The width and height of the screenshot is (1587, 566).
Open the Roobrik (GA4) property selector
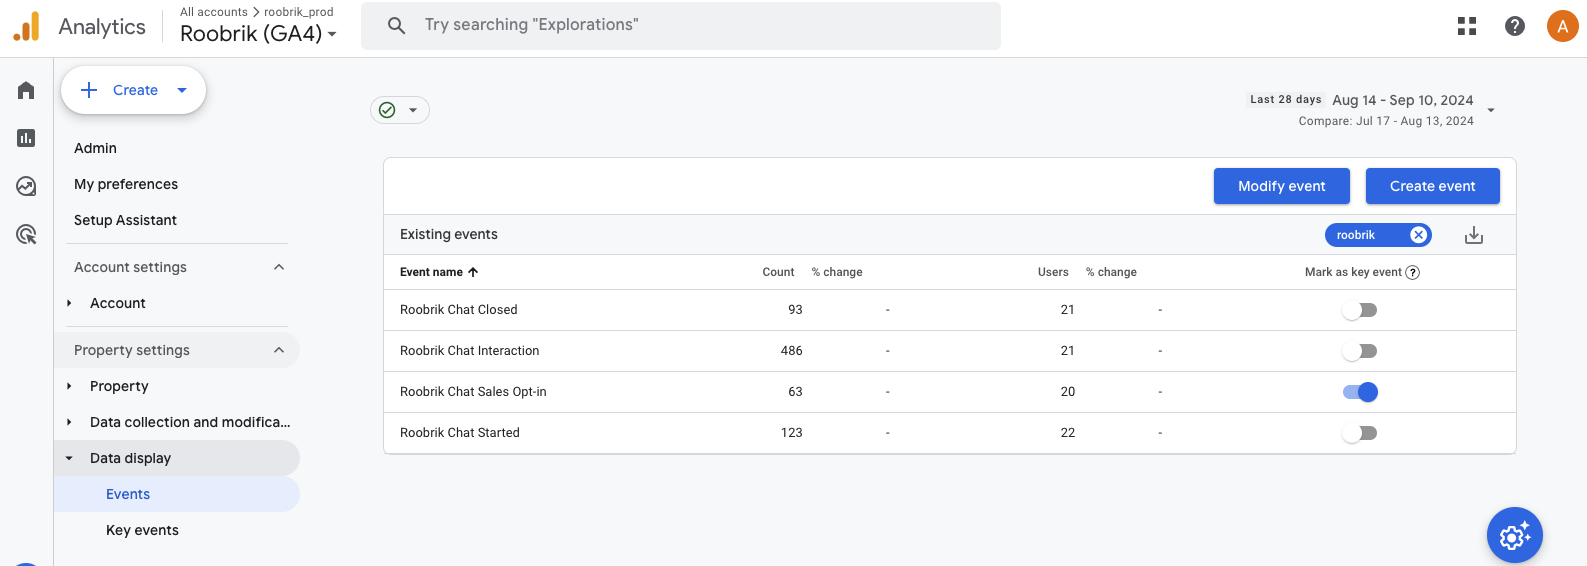(258, 33)
